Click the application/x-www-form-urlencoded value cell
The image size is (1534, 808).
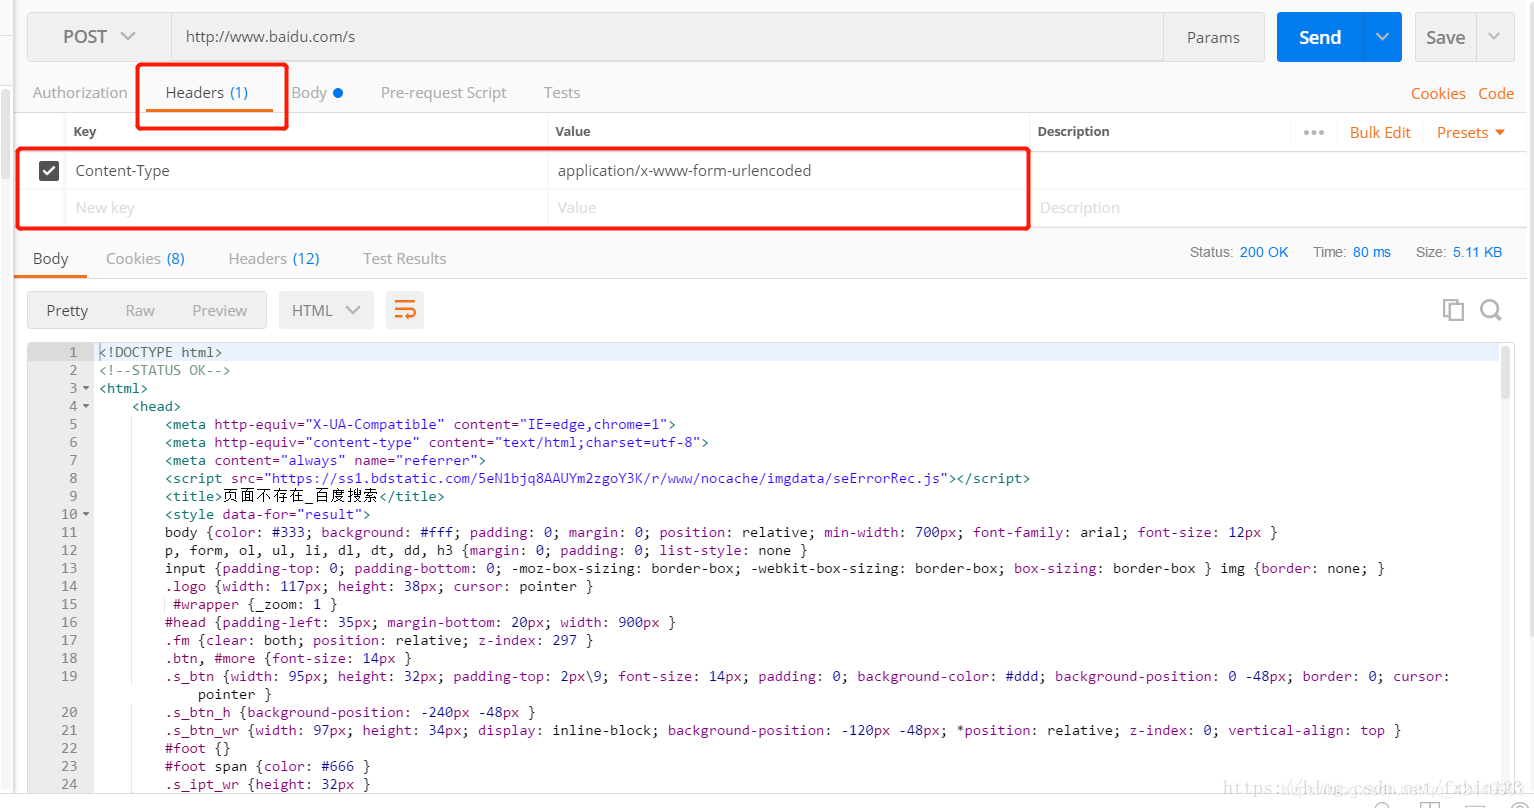(x=788, y=171)
